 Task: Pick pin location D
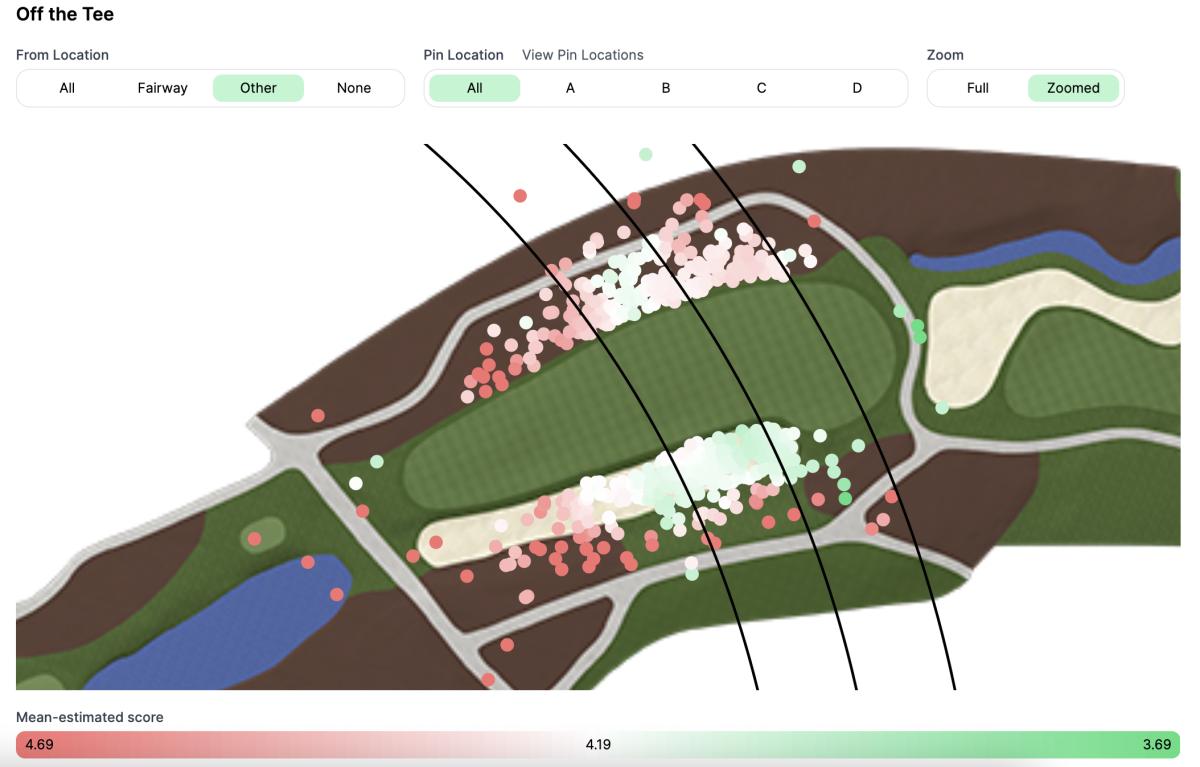(856, 88)
